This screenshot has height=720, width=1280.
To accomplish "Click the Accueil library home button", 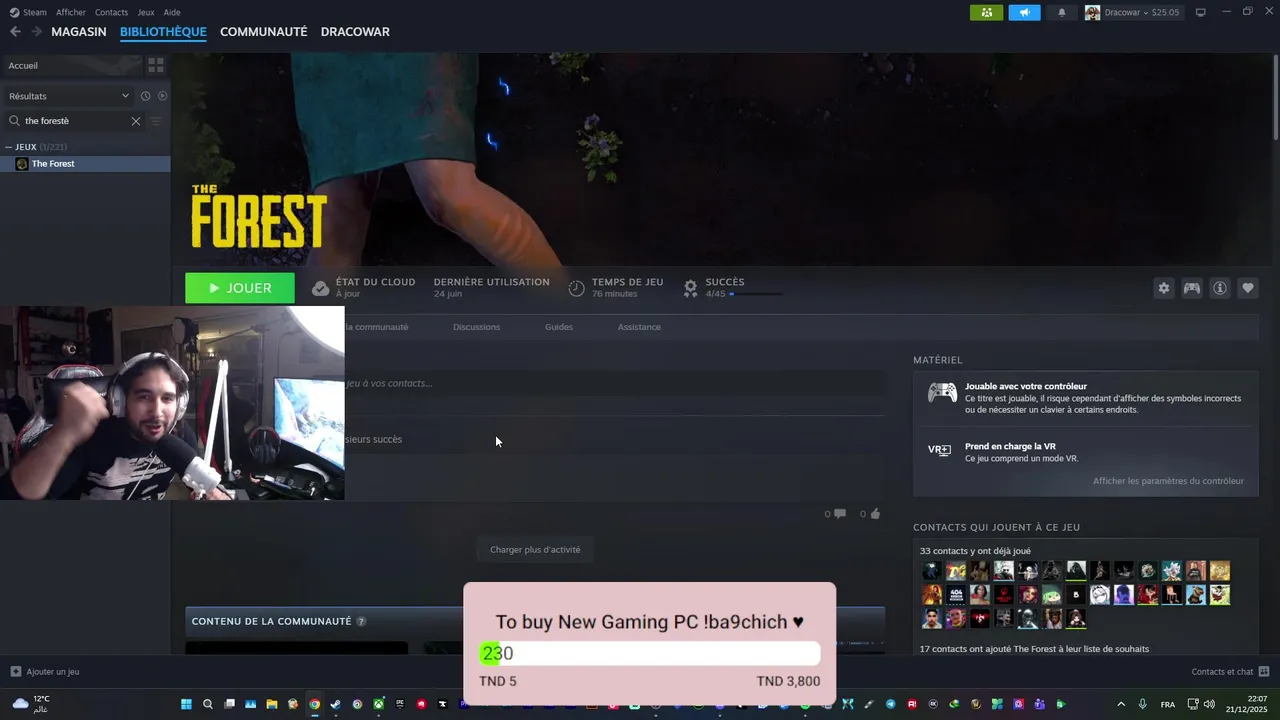I will (72, 65).
